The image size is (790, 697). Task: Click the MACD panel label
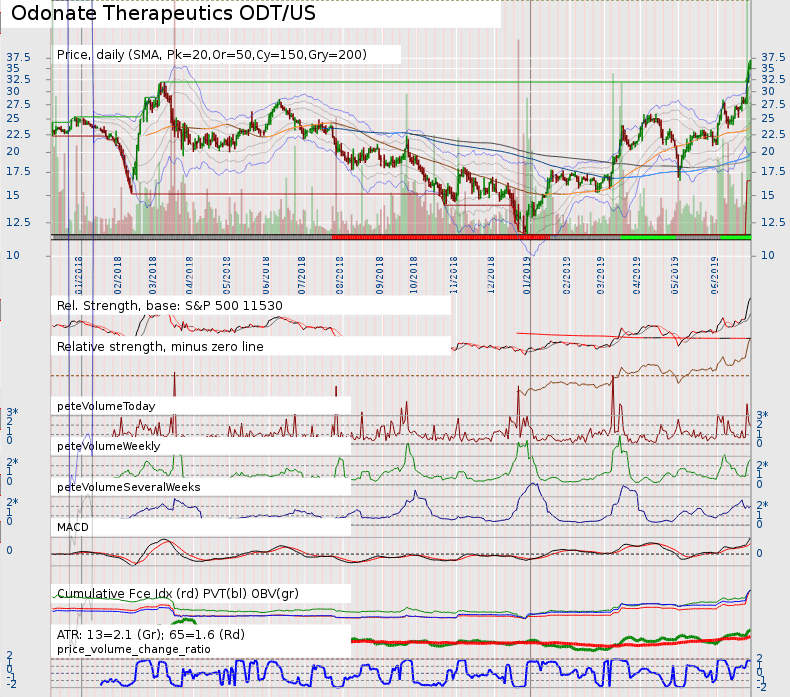[73, 527]
